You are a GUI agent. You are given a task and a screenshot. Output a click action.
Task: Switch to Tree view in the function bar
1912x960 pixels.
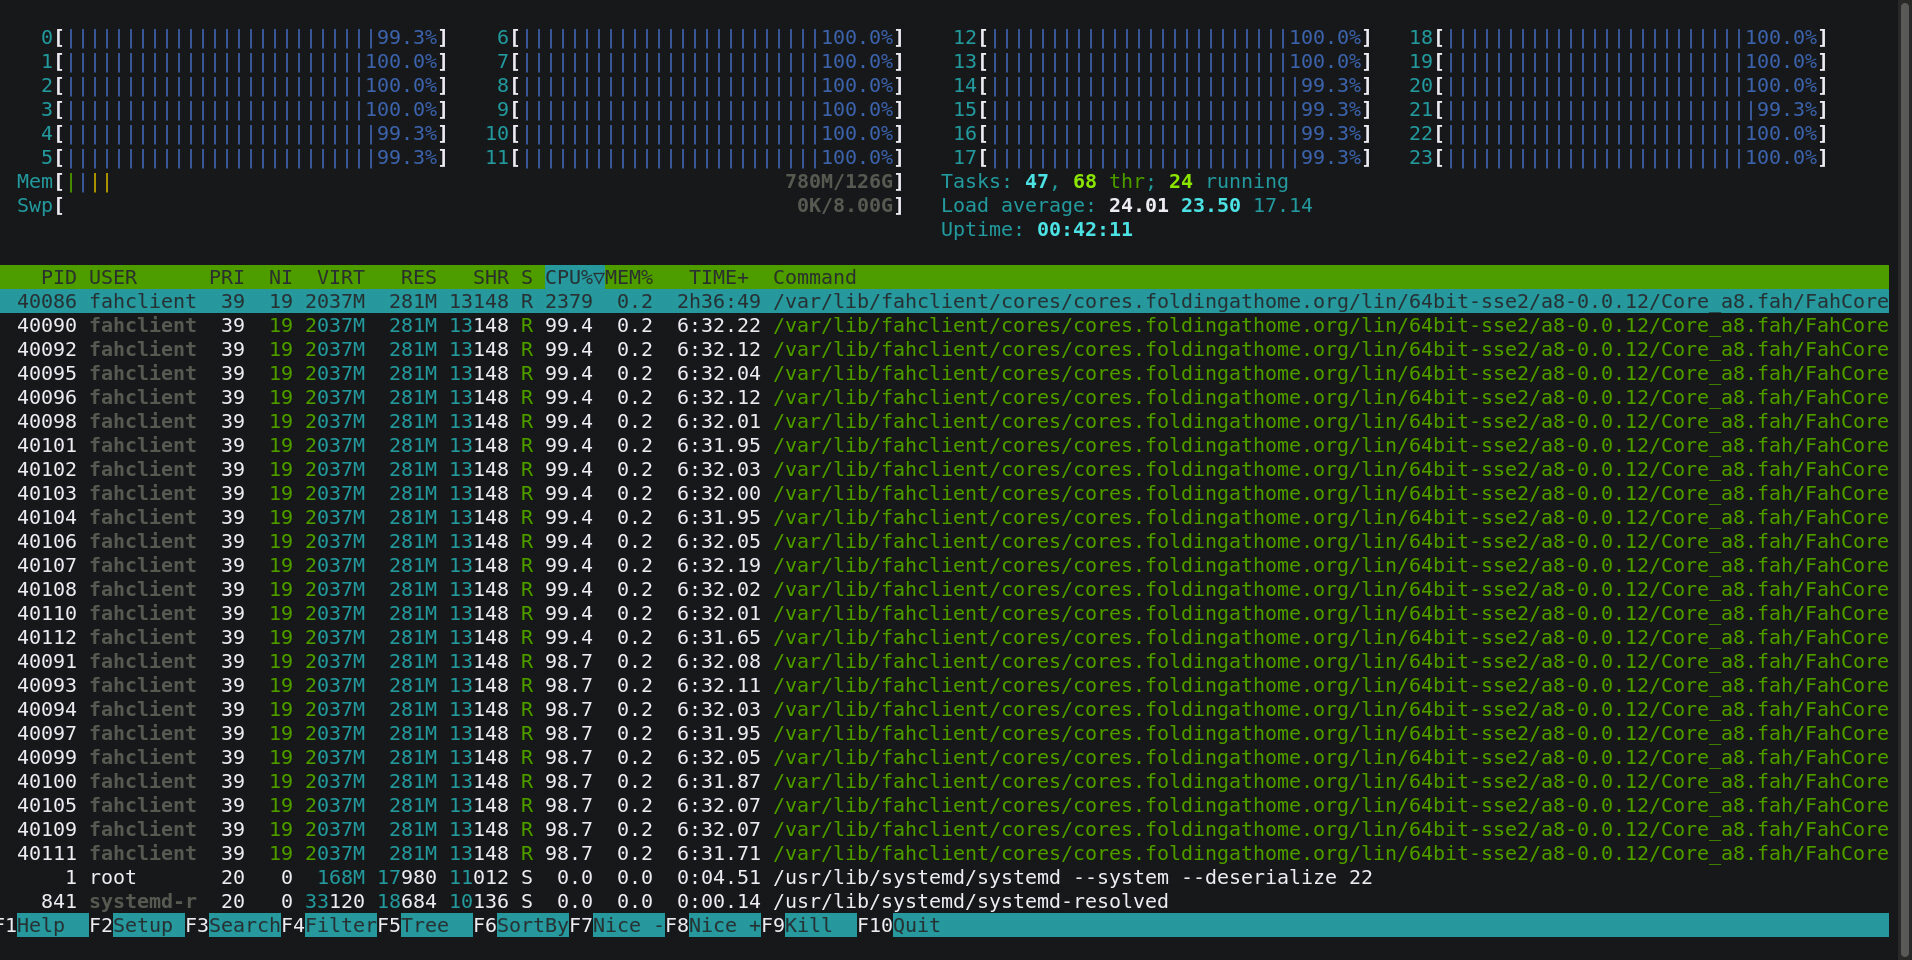tap(436, 925)
